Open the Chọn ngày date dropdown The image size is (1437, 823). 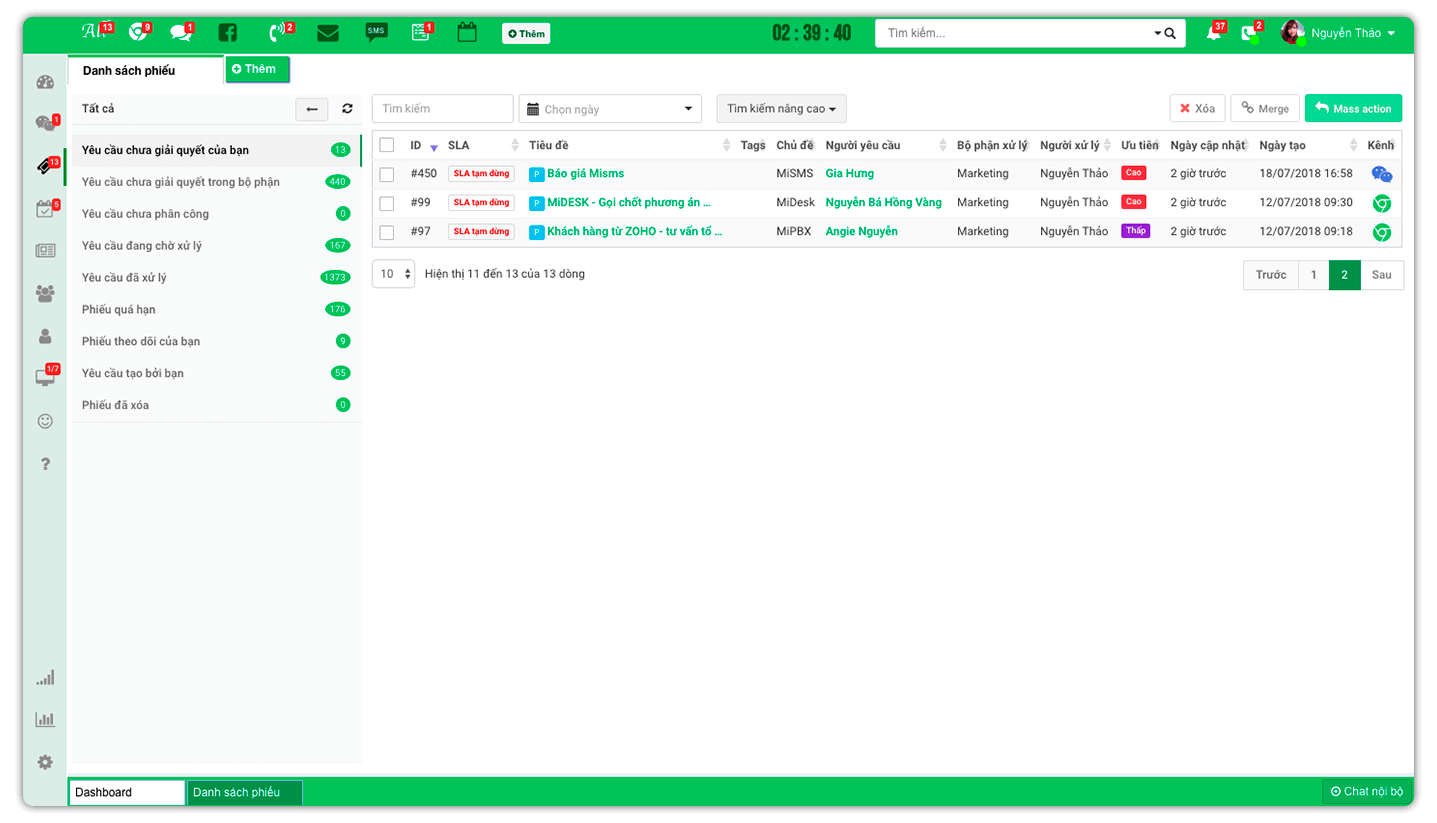[610, 109]
